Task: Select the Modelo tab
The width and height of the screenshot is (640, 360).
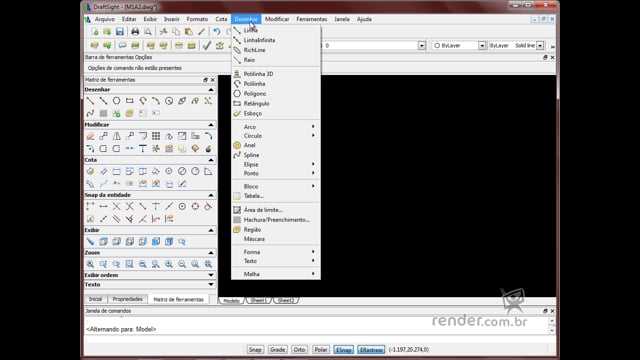Action: (231, 301)
